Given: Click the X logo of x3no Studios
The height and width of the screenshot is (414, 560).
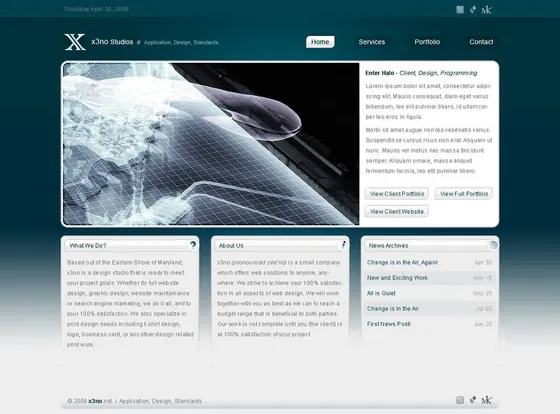Looking at the screenshot, I should (75, 42).
